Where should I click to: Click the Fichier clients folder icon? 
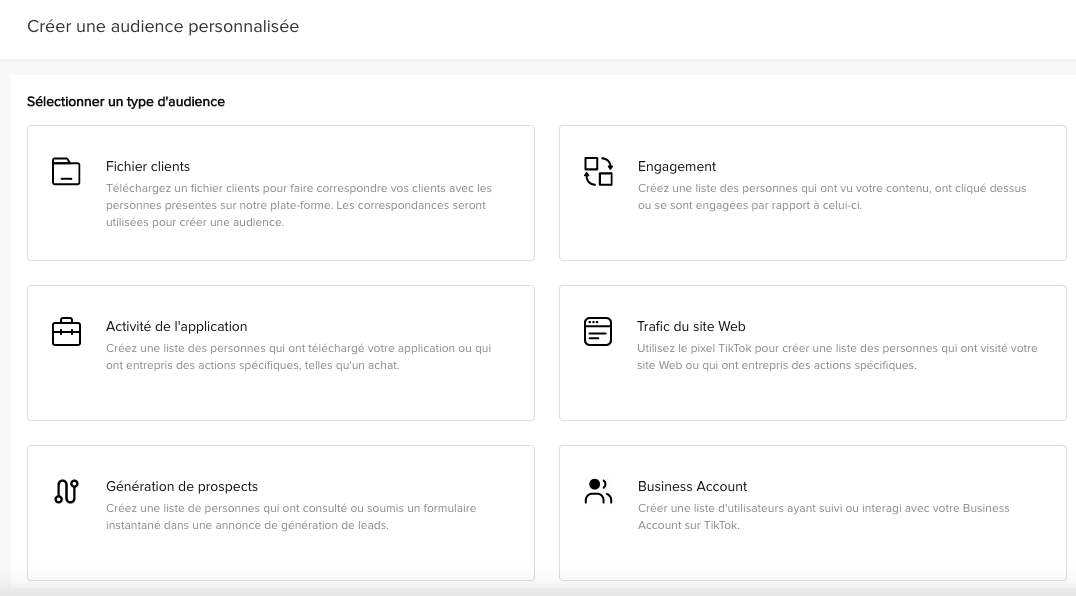point(66,171)
